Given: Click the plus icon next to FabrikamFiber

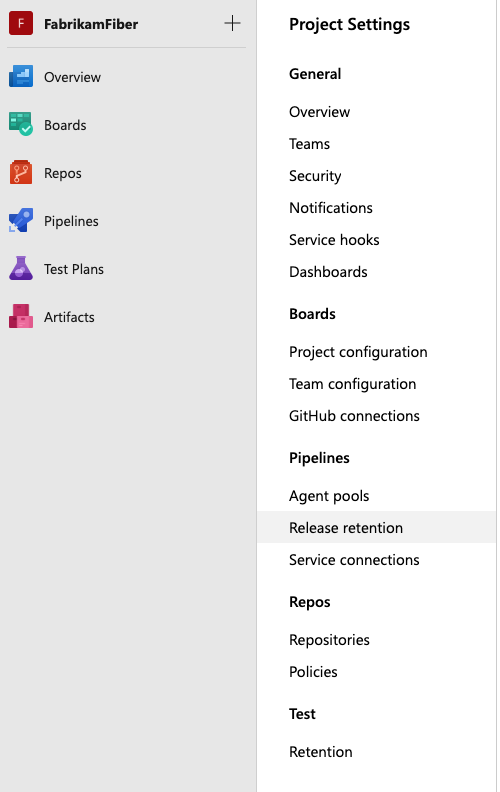Looking at the screenshot, I should click(x=232, y=23).
